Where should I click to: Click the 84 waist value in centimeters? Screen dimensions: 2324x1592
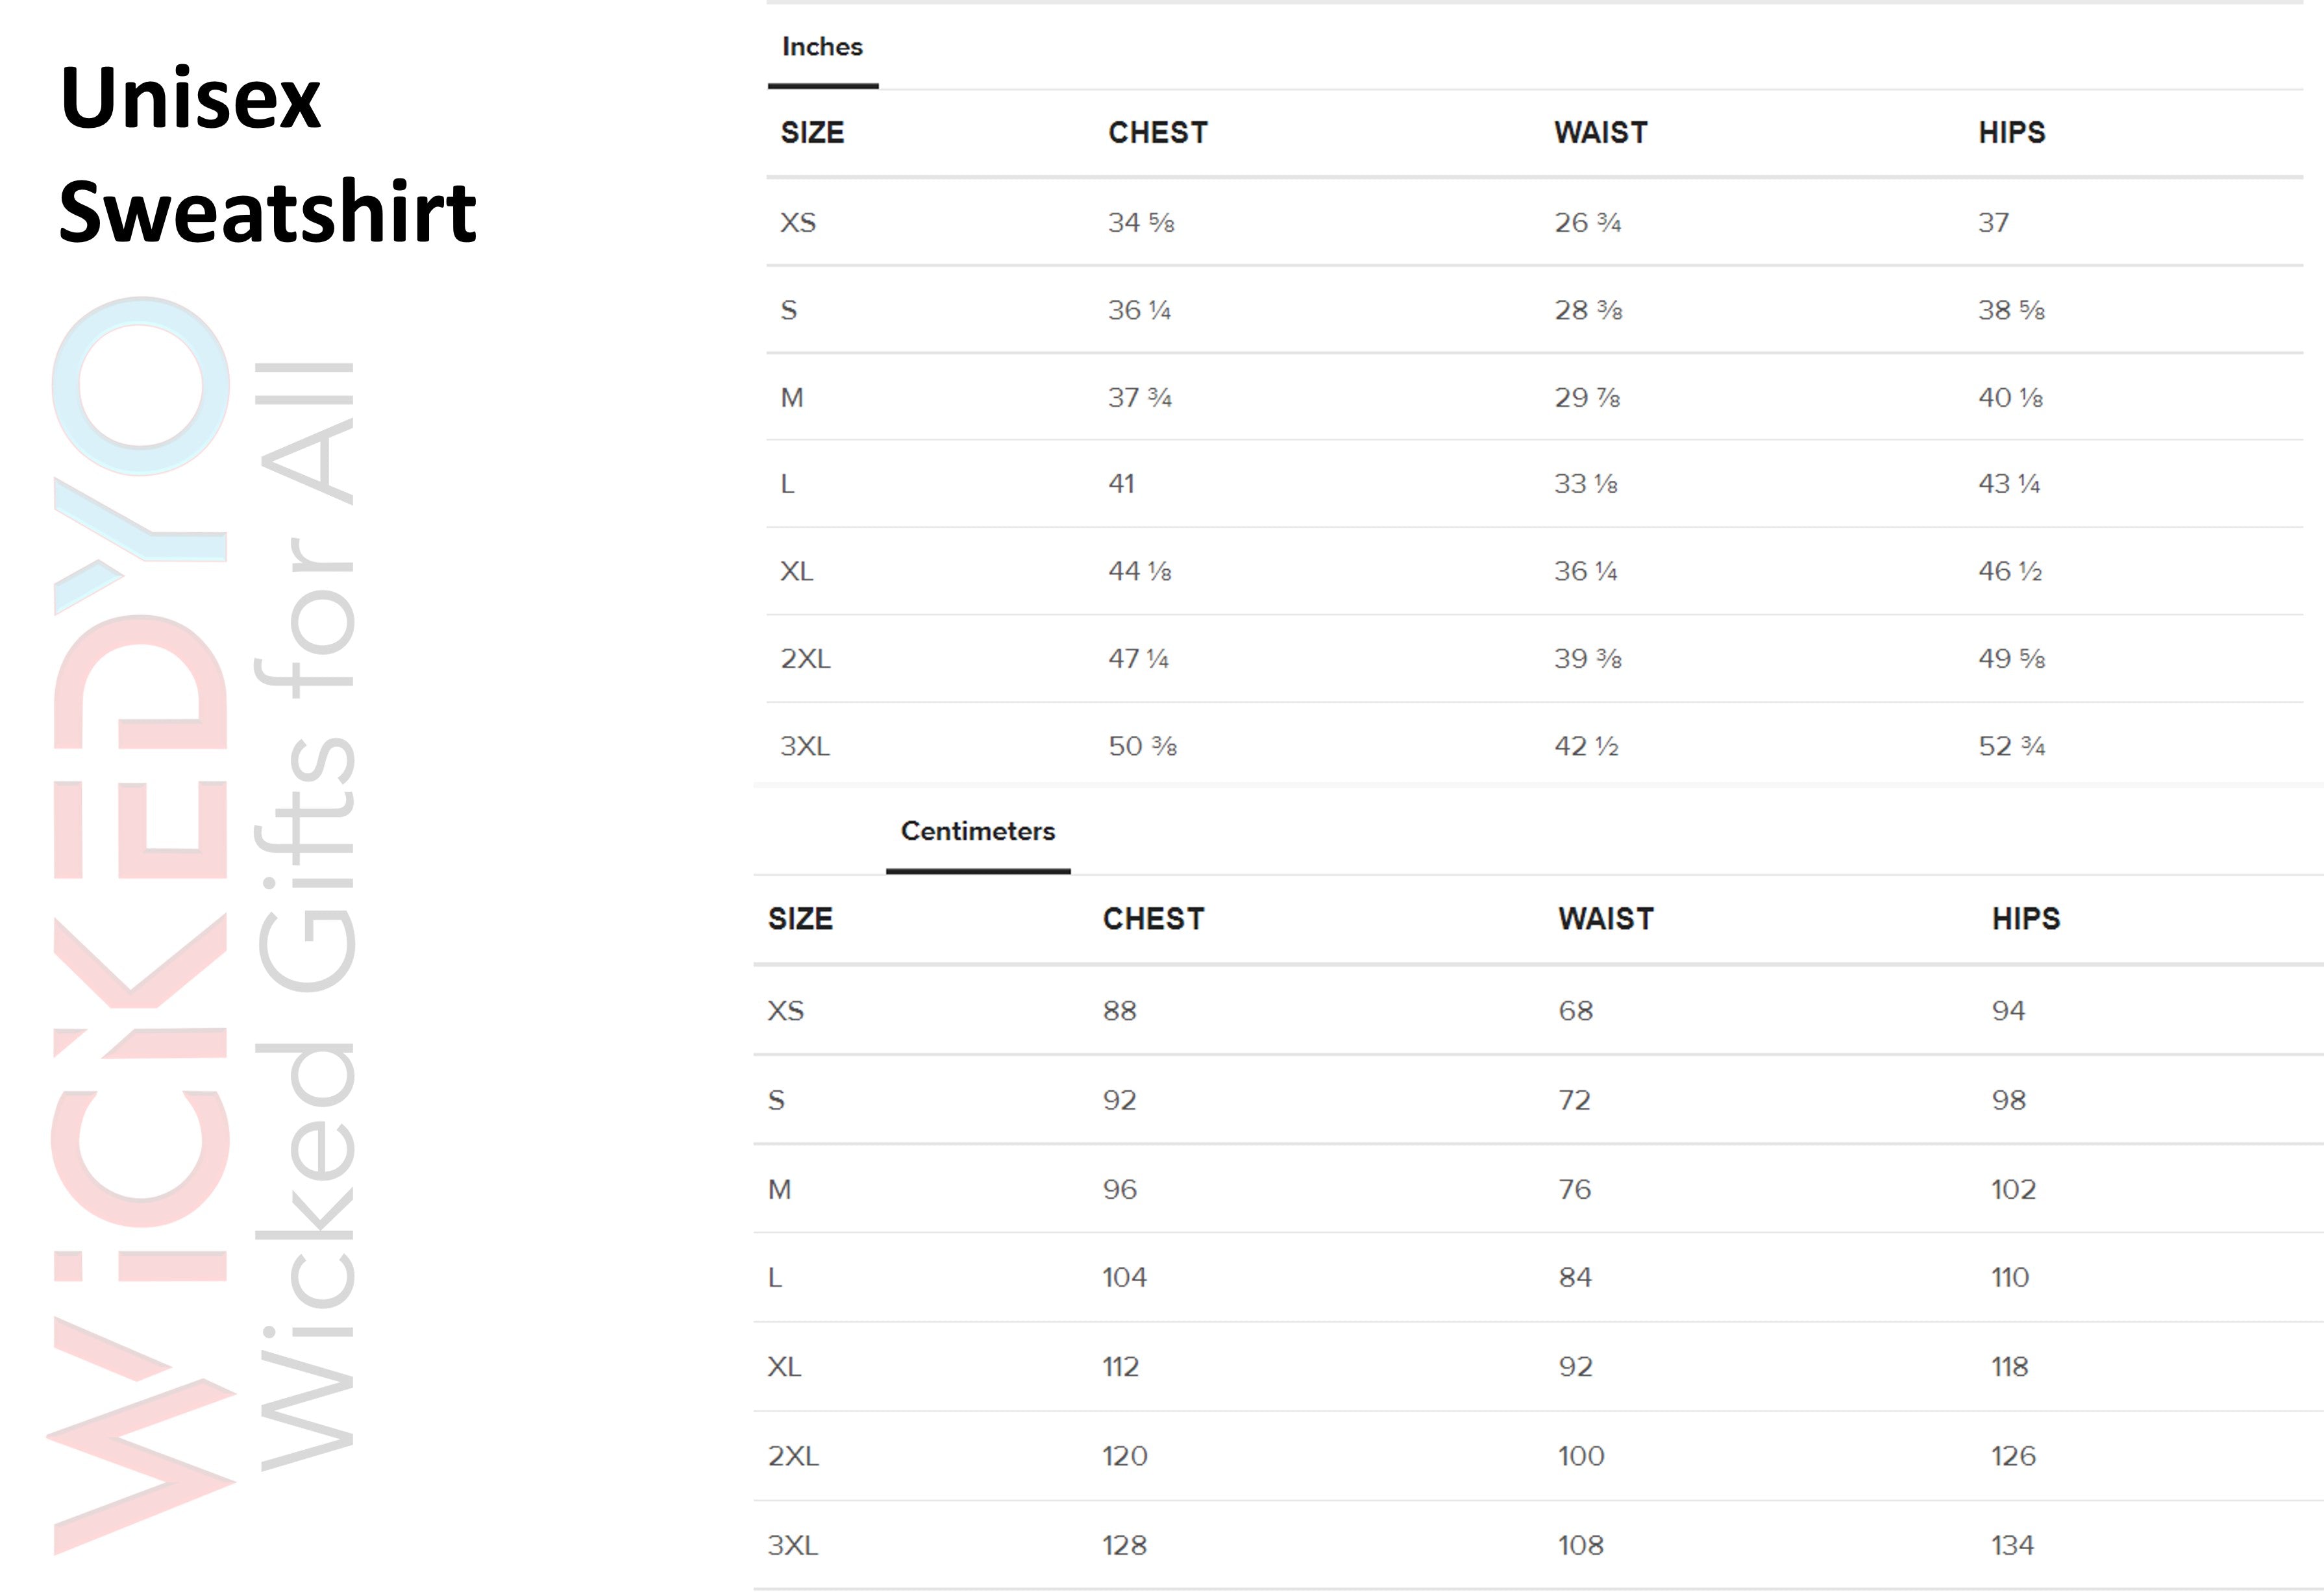pyautogui.click(x=1574, y=1277)
